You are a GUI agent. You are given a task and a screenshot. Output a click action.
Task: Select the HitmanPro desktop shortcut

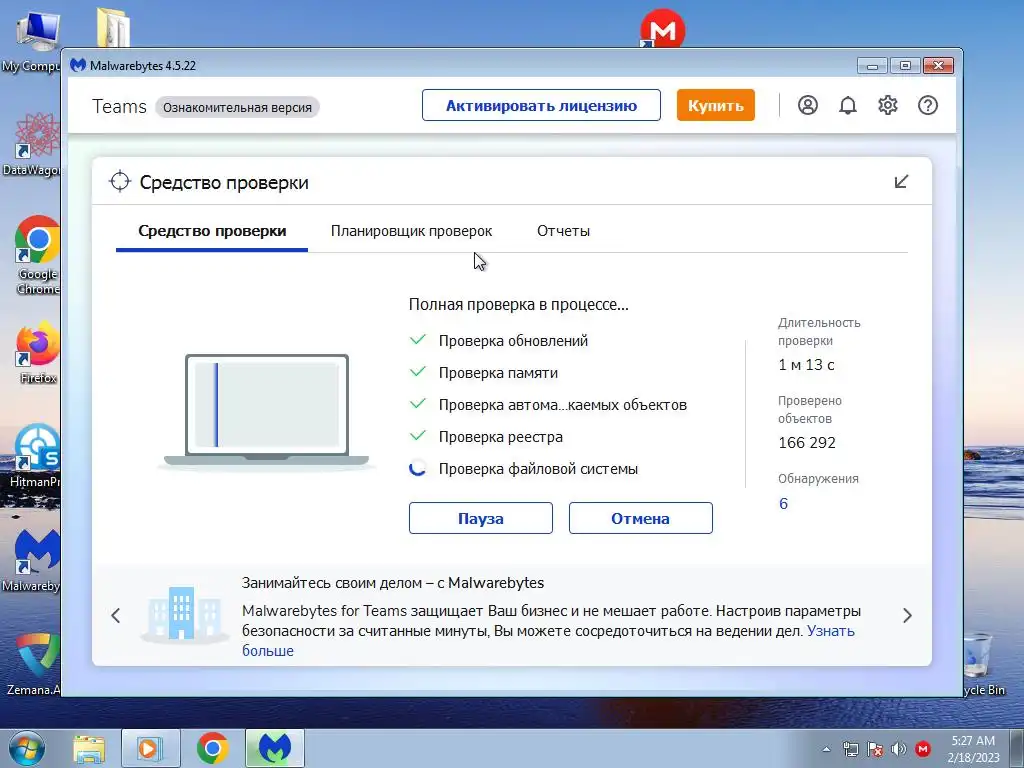click(35, 456)
